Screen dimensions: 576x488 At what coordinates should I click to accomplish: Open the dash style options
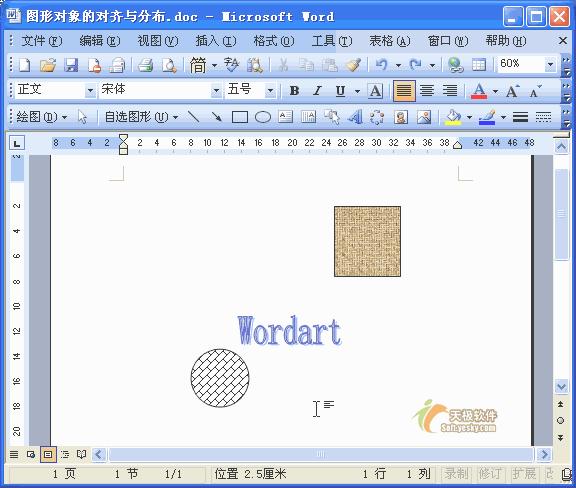coord(543,117)
